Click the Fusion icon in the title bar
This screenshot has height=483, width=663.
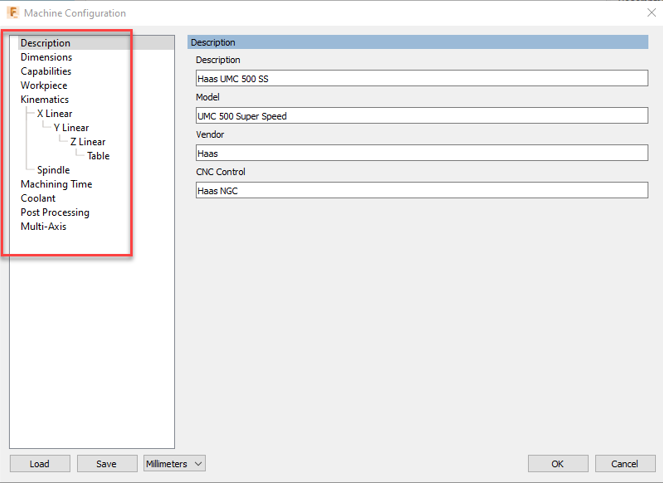pos(13,13)
